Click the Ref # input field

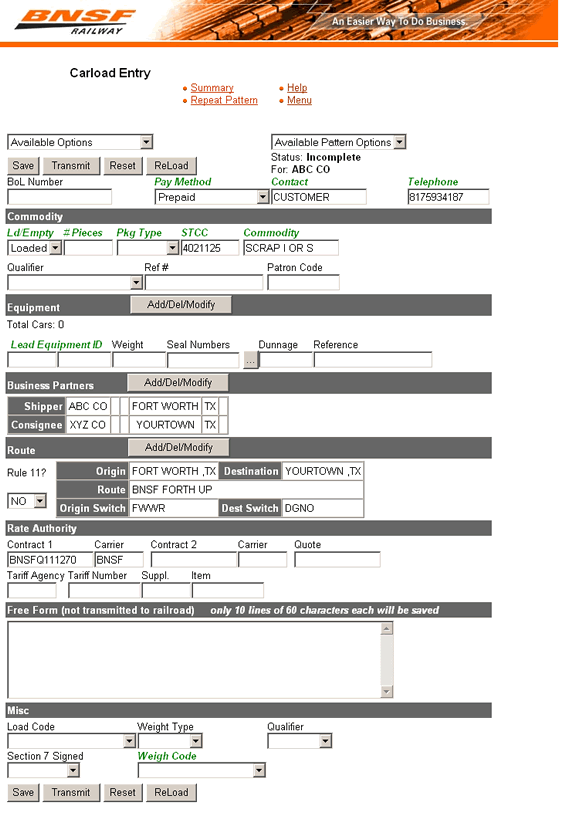(x=204, y=283)
